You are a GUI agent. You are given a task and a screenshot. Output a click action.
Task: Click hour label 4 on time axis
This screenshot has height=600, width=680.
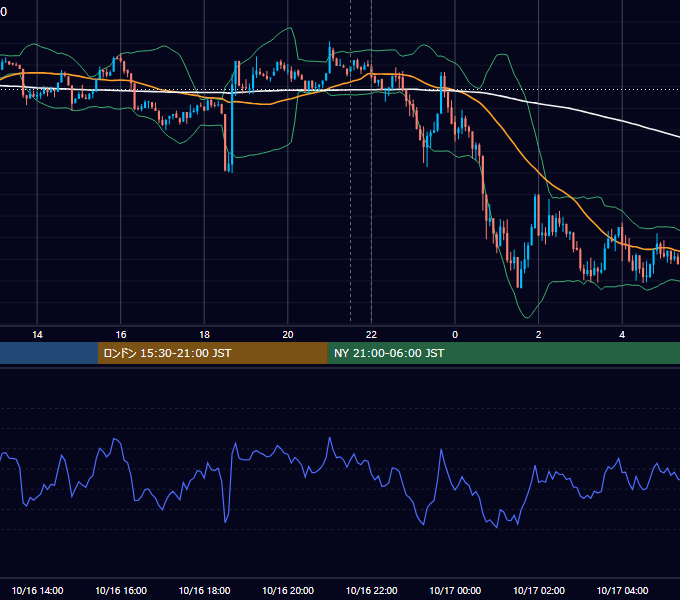[x=622, y=335]
